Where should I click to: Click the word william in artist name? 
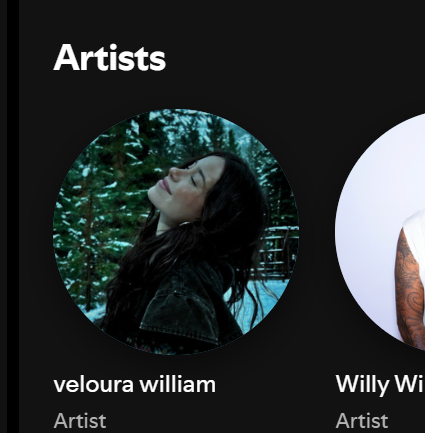pos(177,385)
